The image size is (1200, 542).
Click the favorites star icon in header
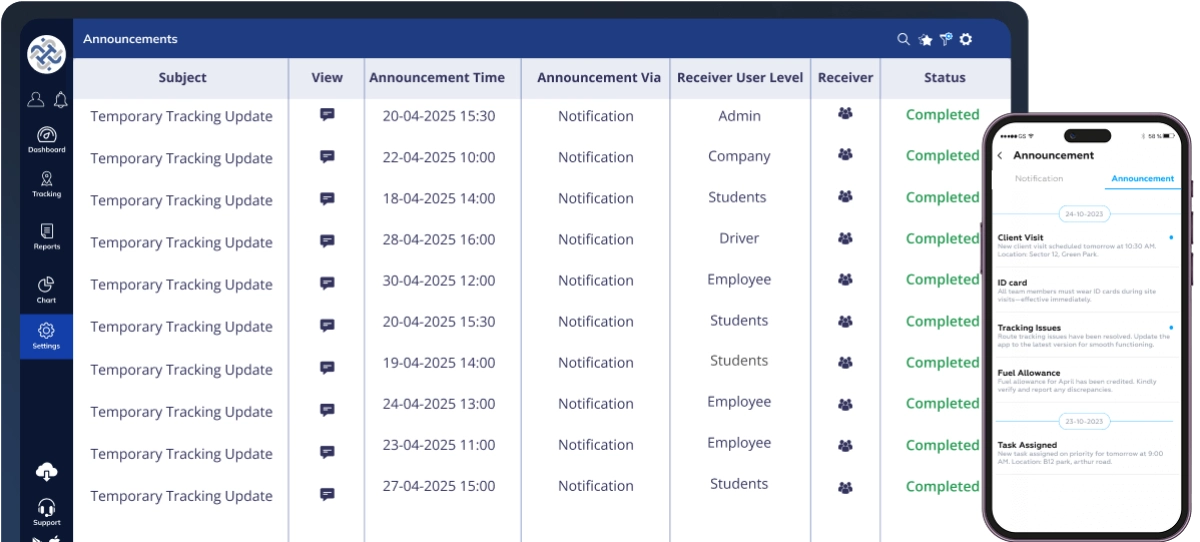(x=926, y=40)
